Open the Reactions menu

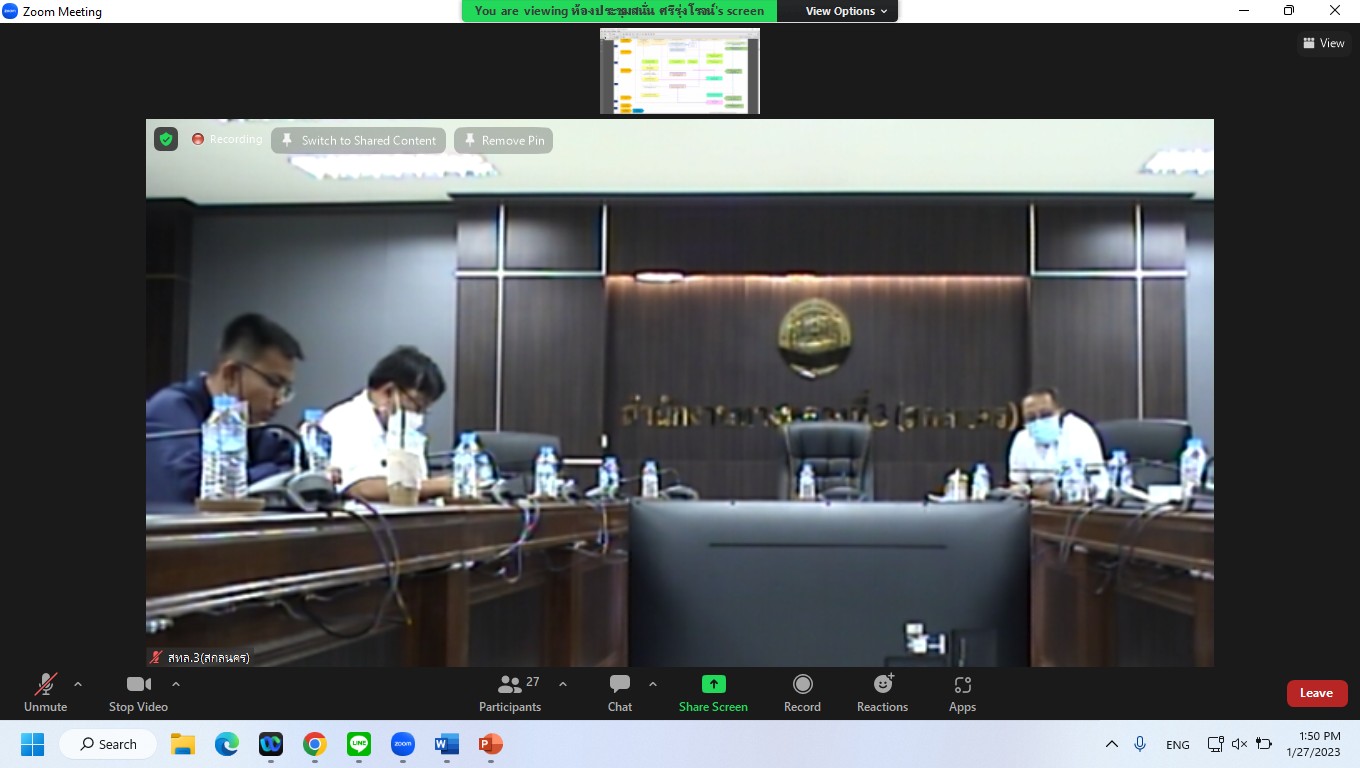[882, 693]
